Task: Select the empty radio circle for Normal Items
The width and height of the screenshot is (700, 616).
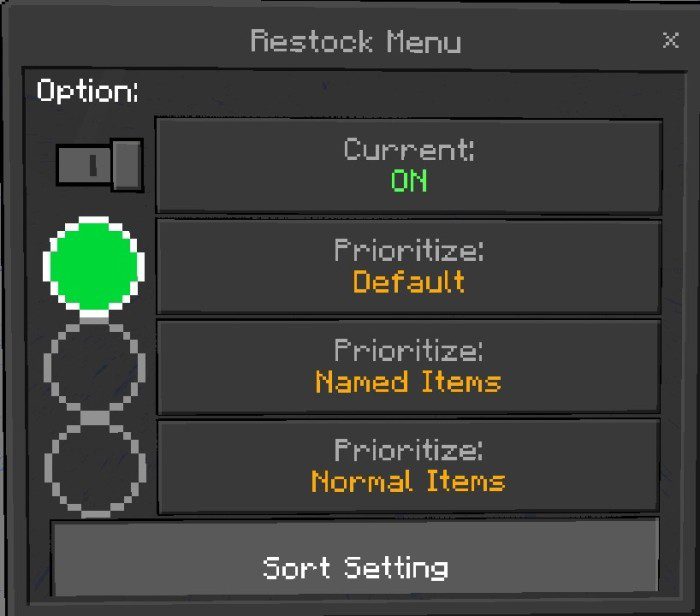Action: coord(95,468)
